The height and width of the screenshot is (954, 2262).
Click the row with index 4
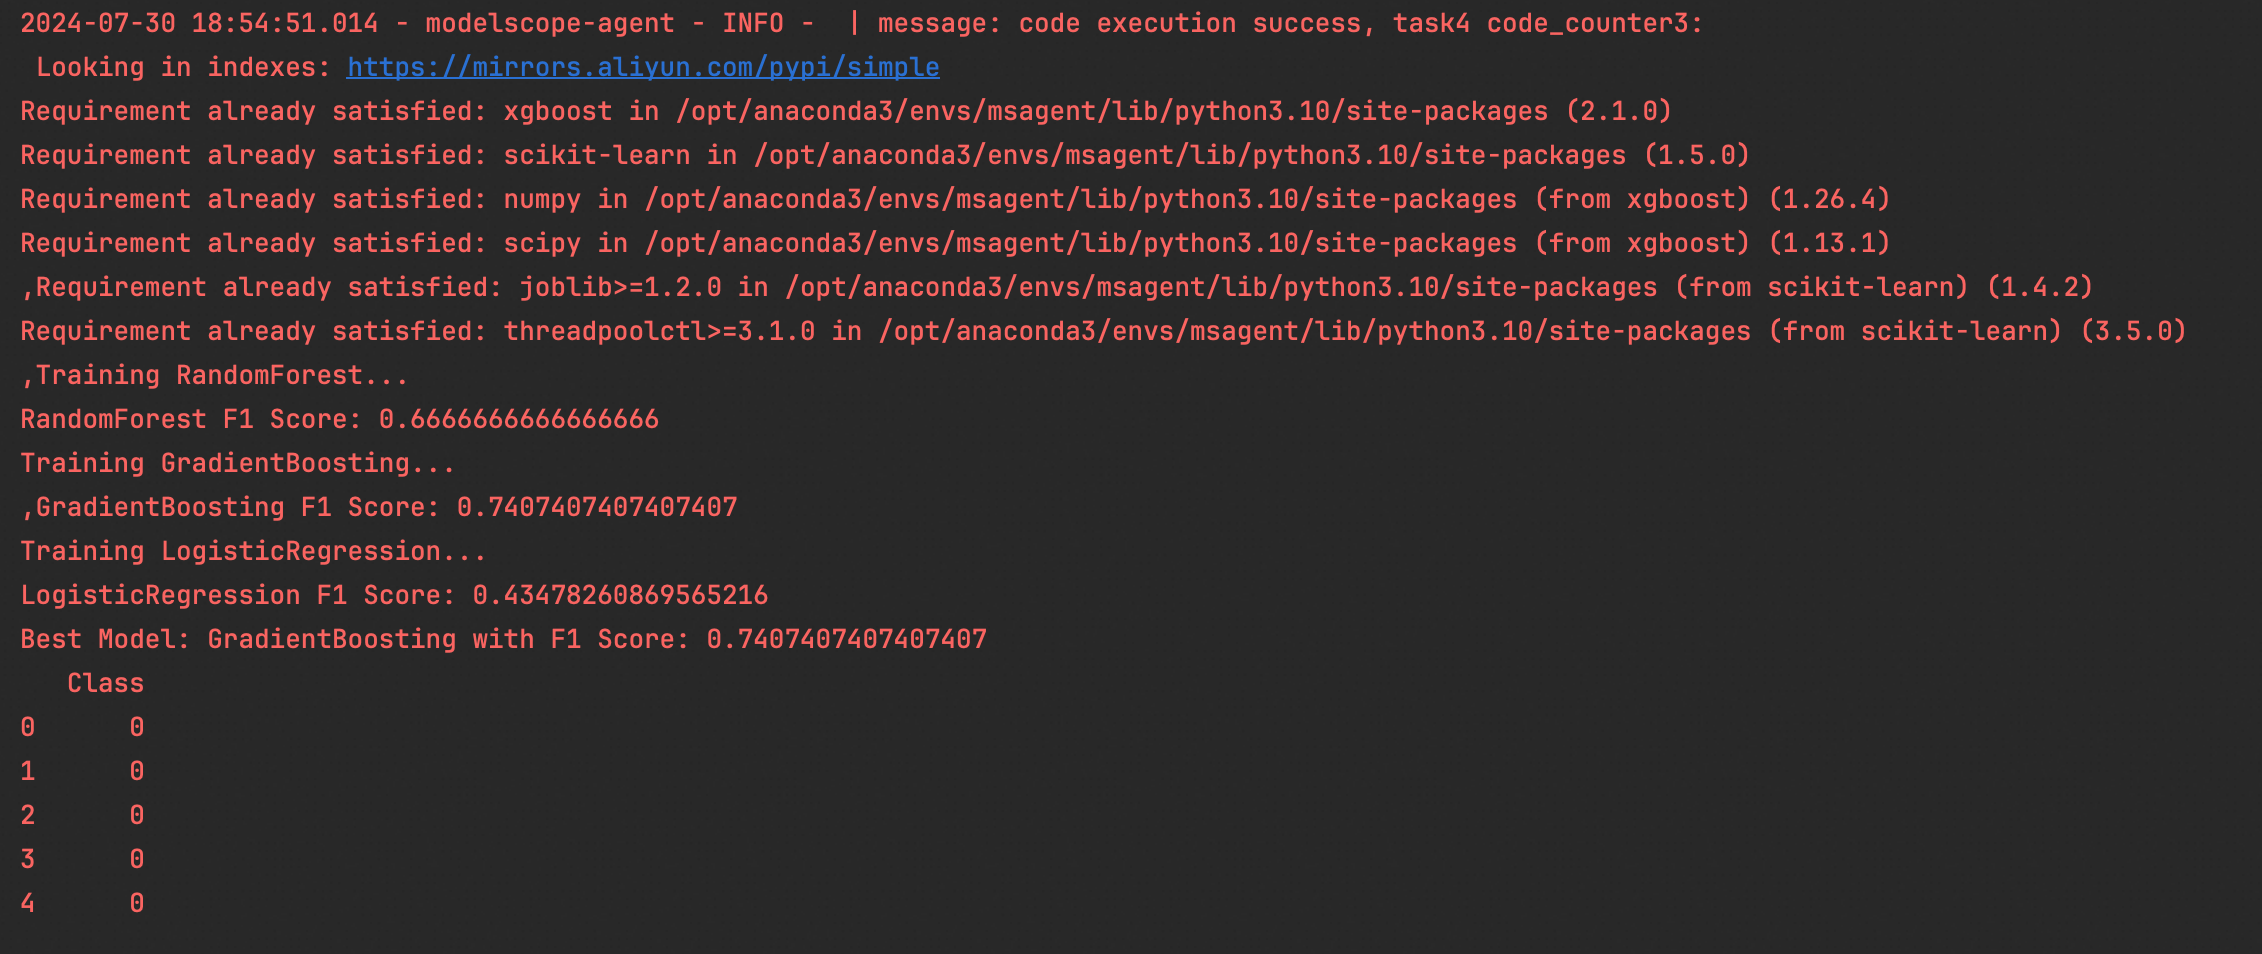coord(82,903)
